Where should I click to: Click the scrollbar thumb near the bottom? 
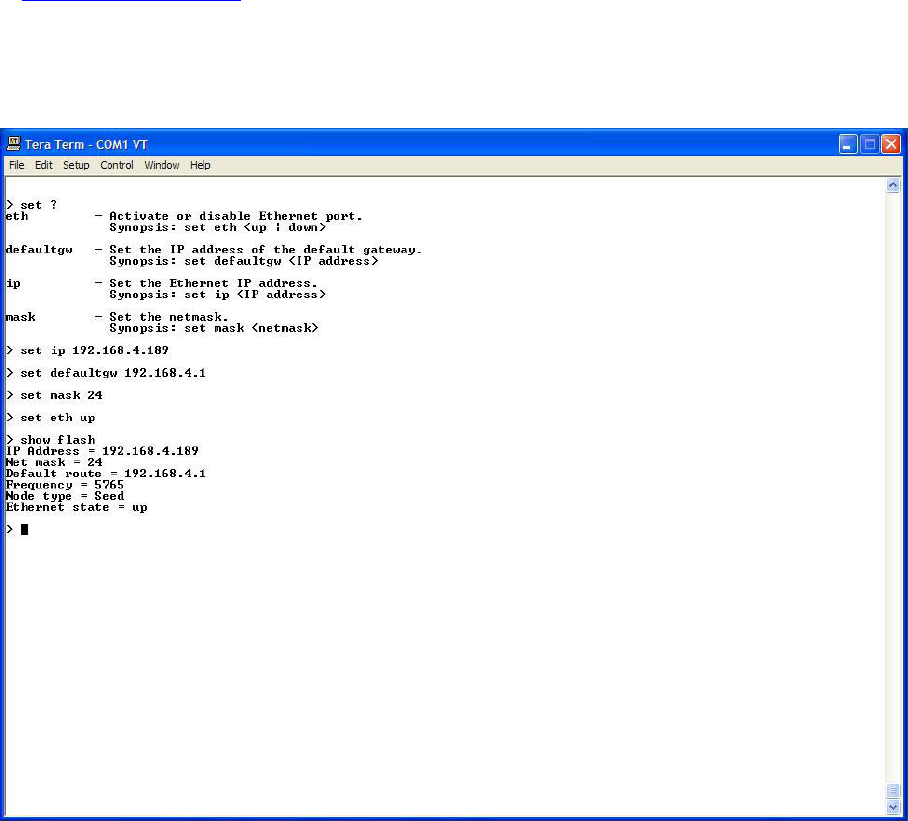click(893, 791)
